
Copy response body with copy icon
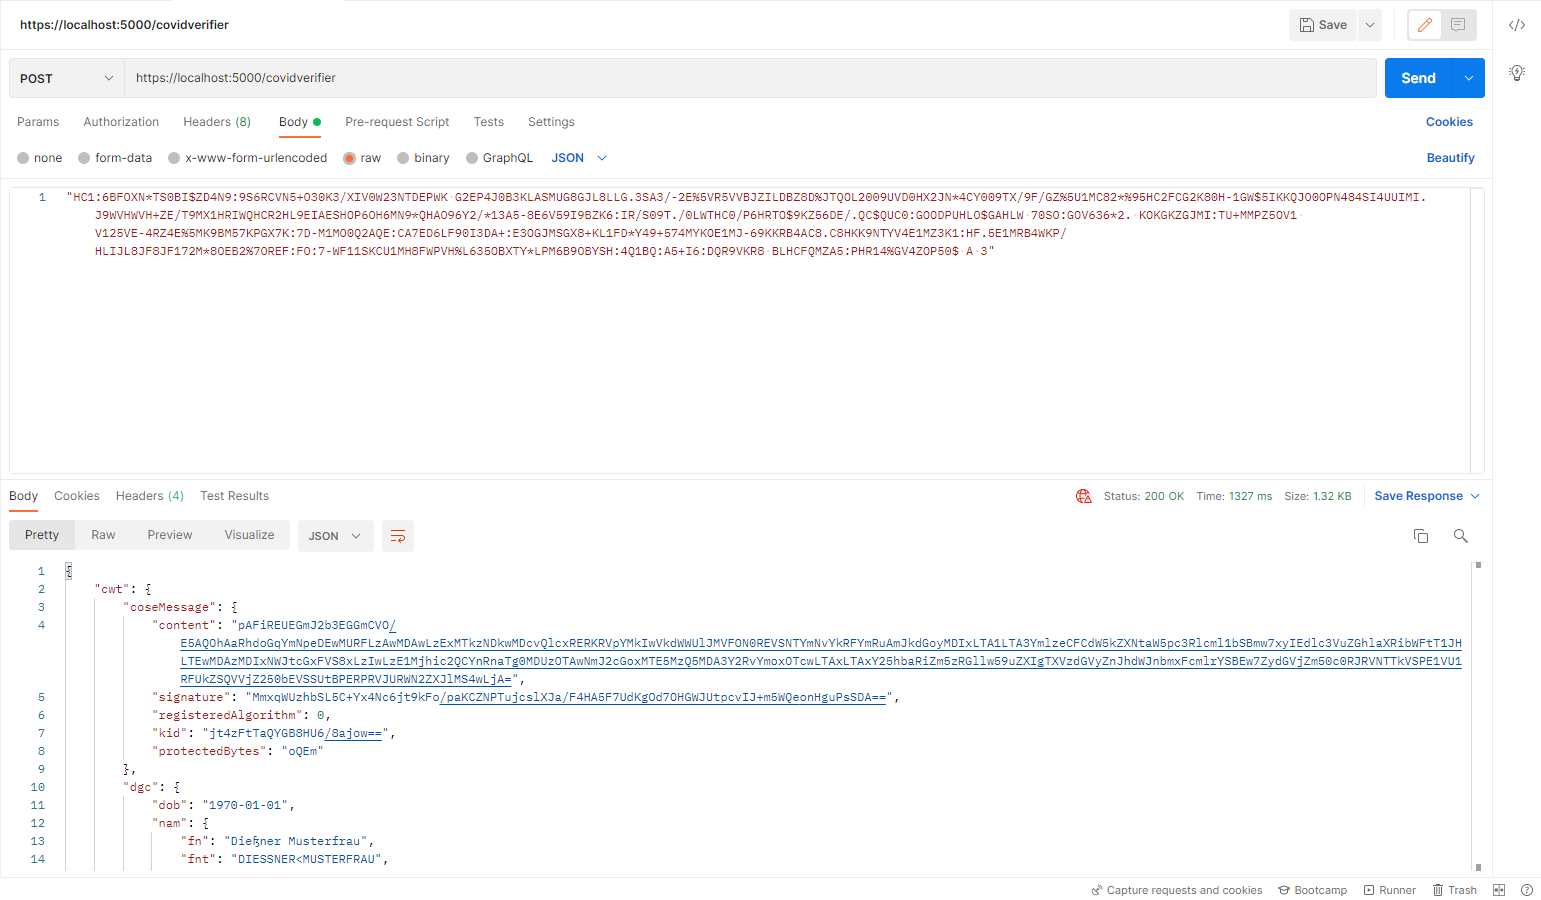click(x=1420, y=536)
